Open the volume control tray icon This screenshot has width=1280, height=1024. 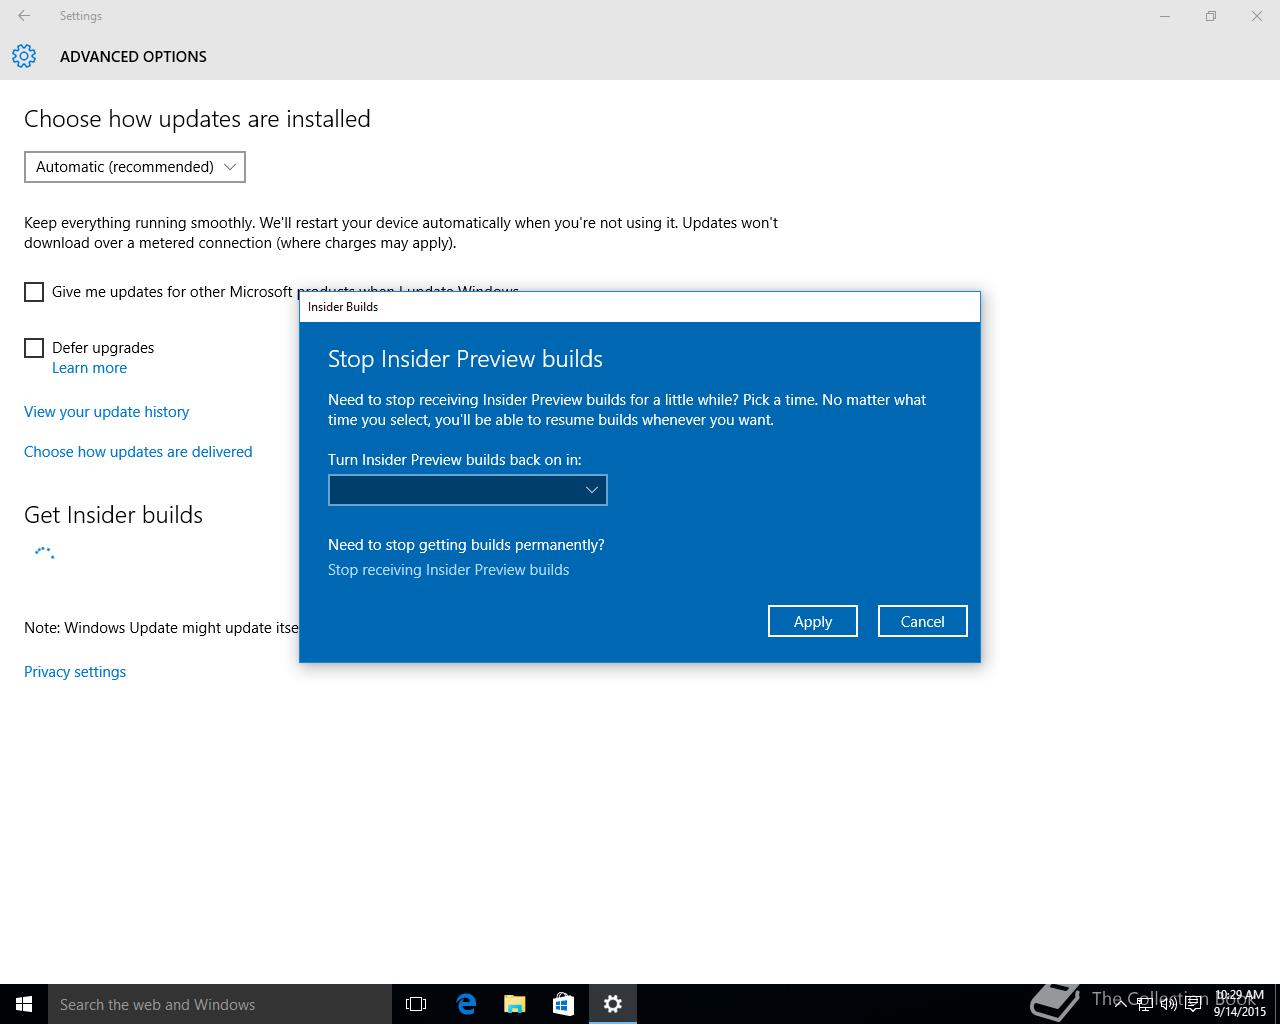click(1168, 1004)
